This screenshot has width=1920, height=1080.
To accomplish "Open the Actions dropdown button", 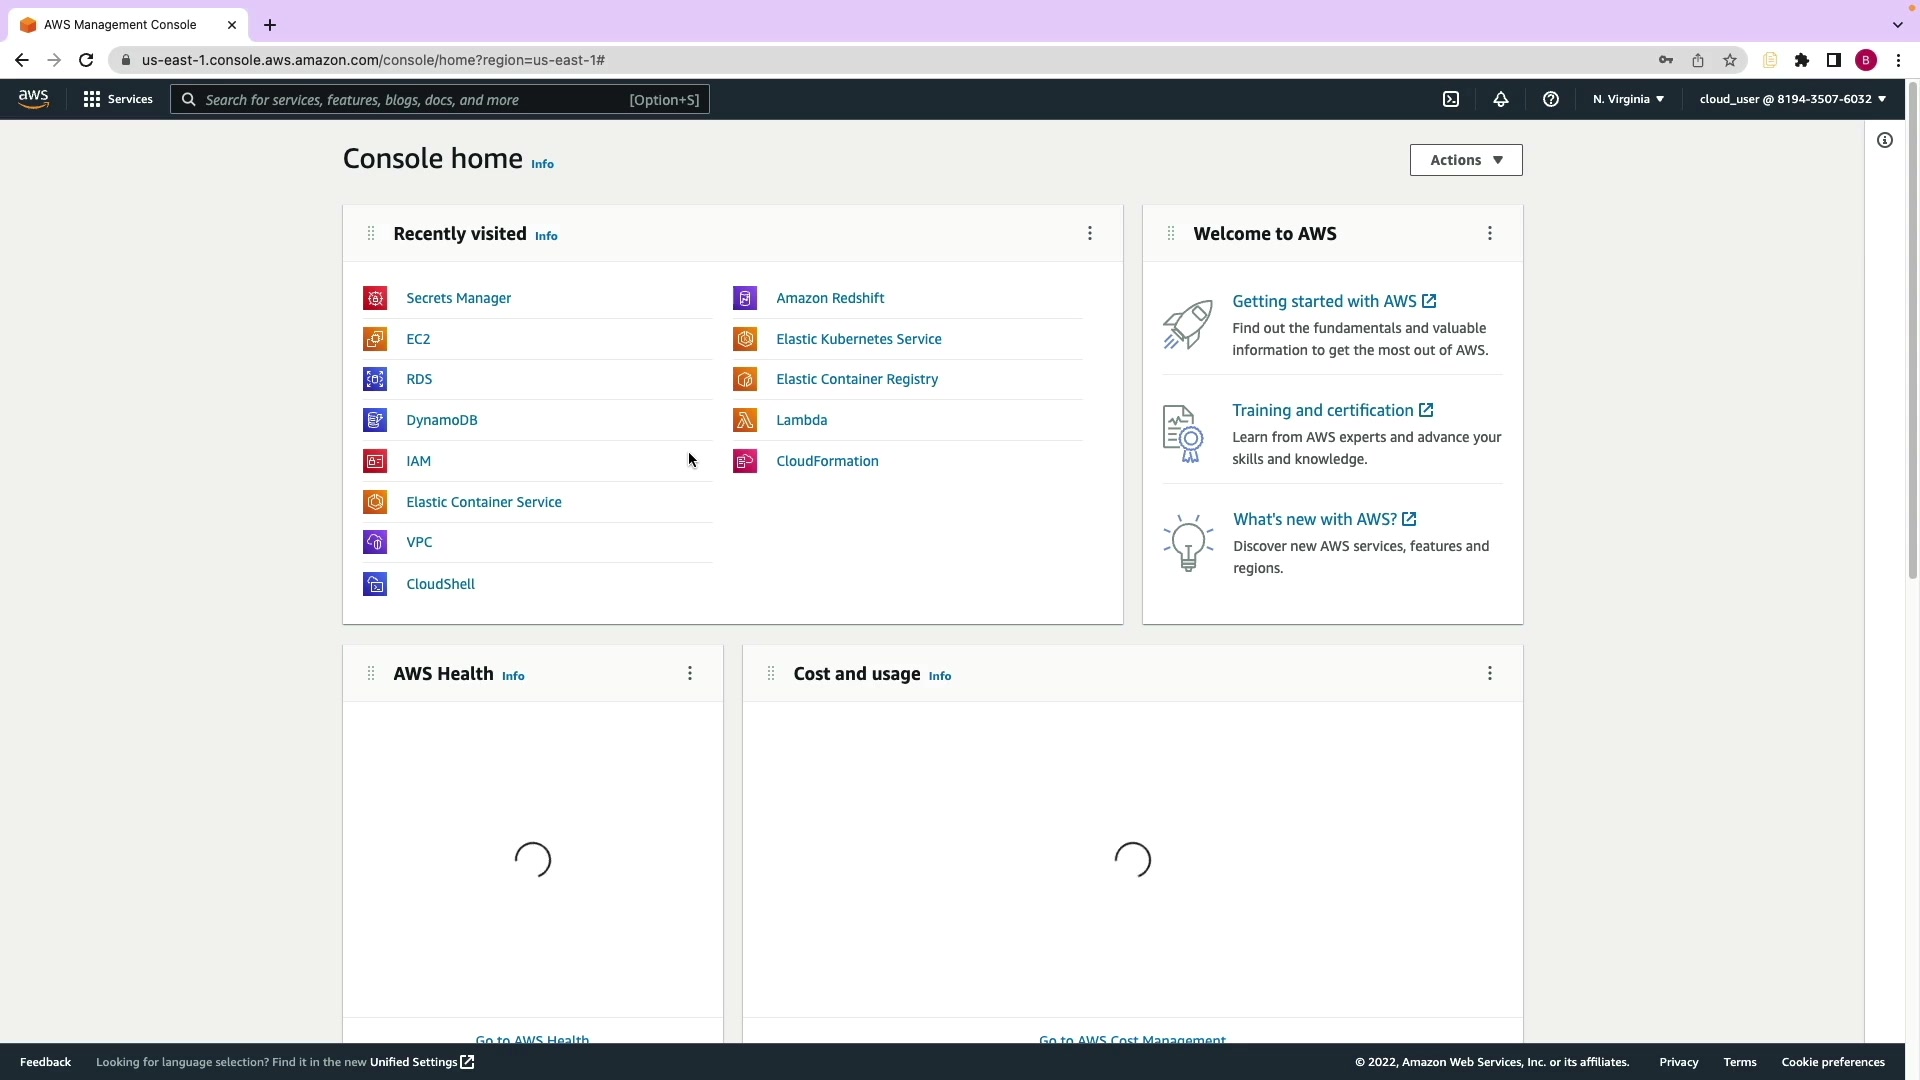I will tap(1466, 160).
